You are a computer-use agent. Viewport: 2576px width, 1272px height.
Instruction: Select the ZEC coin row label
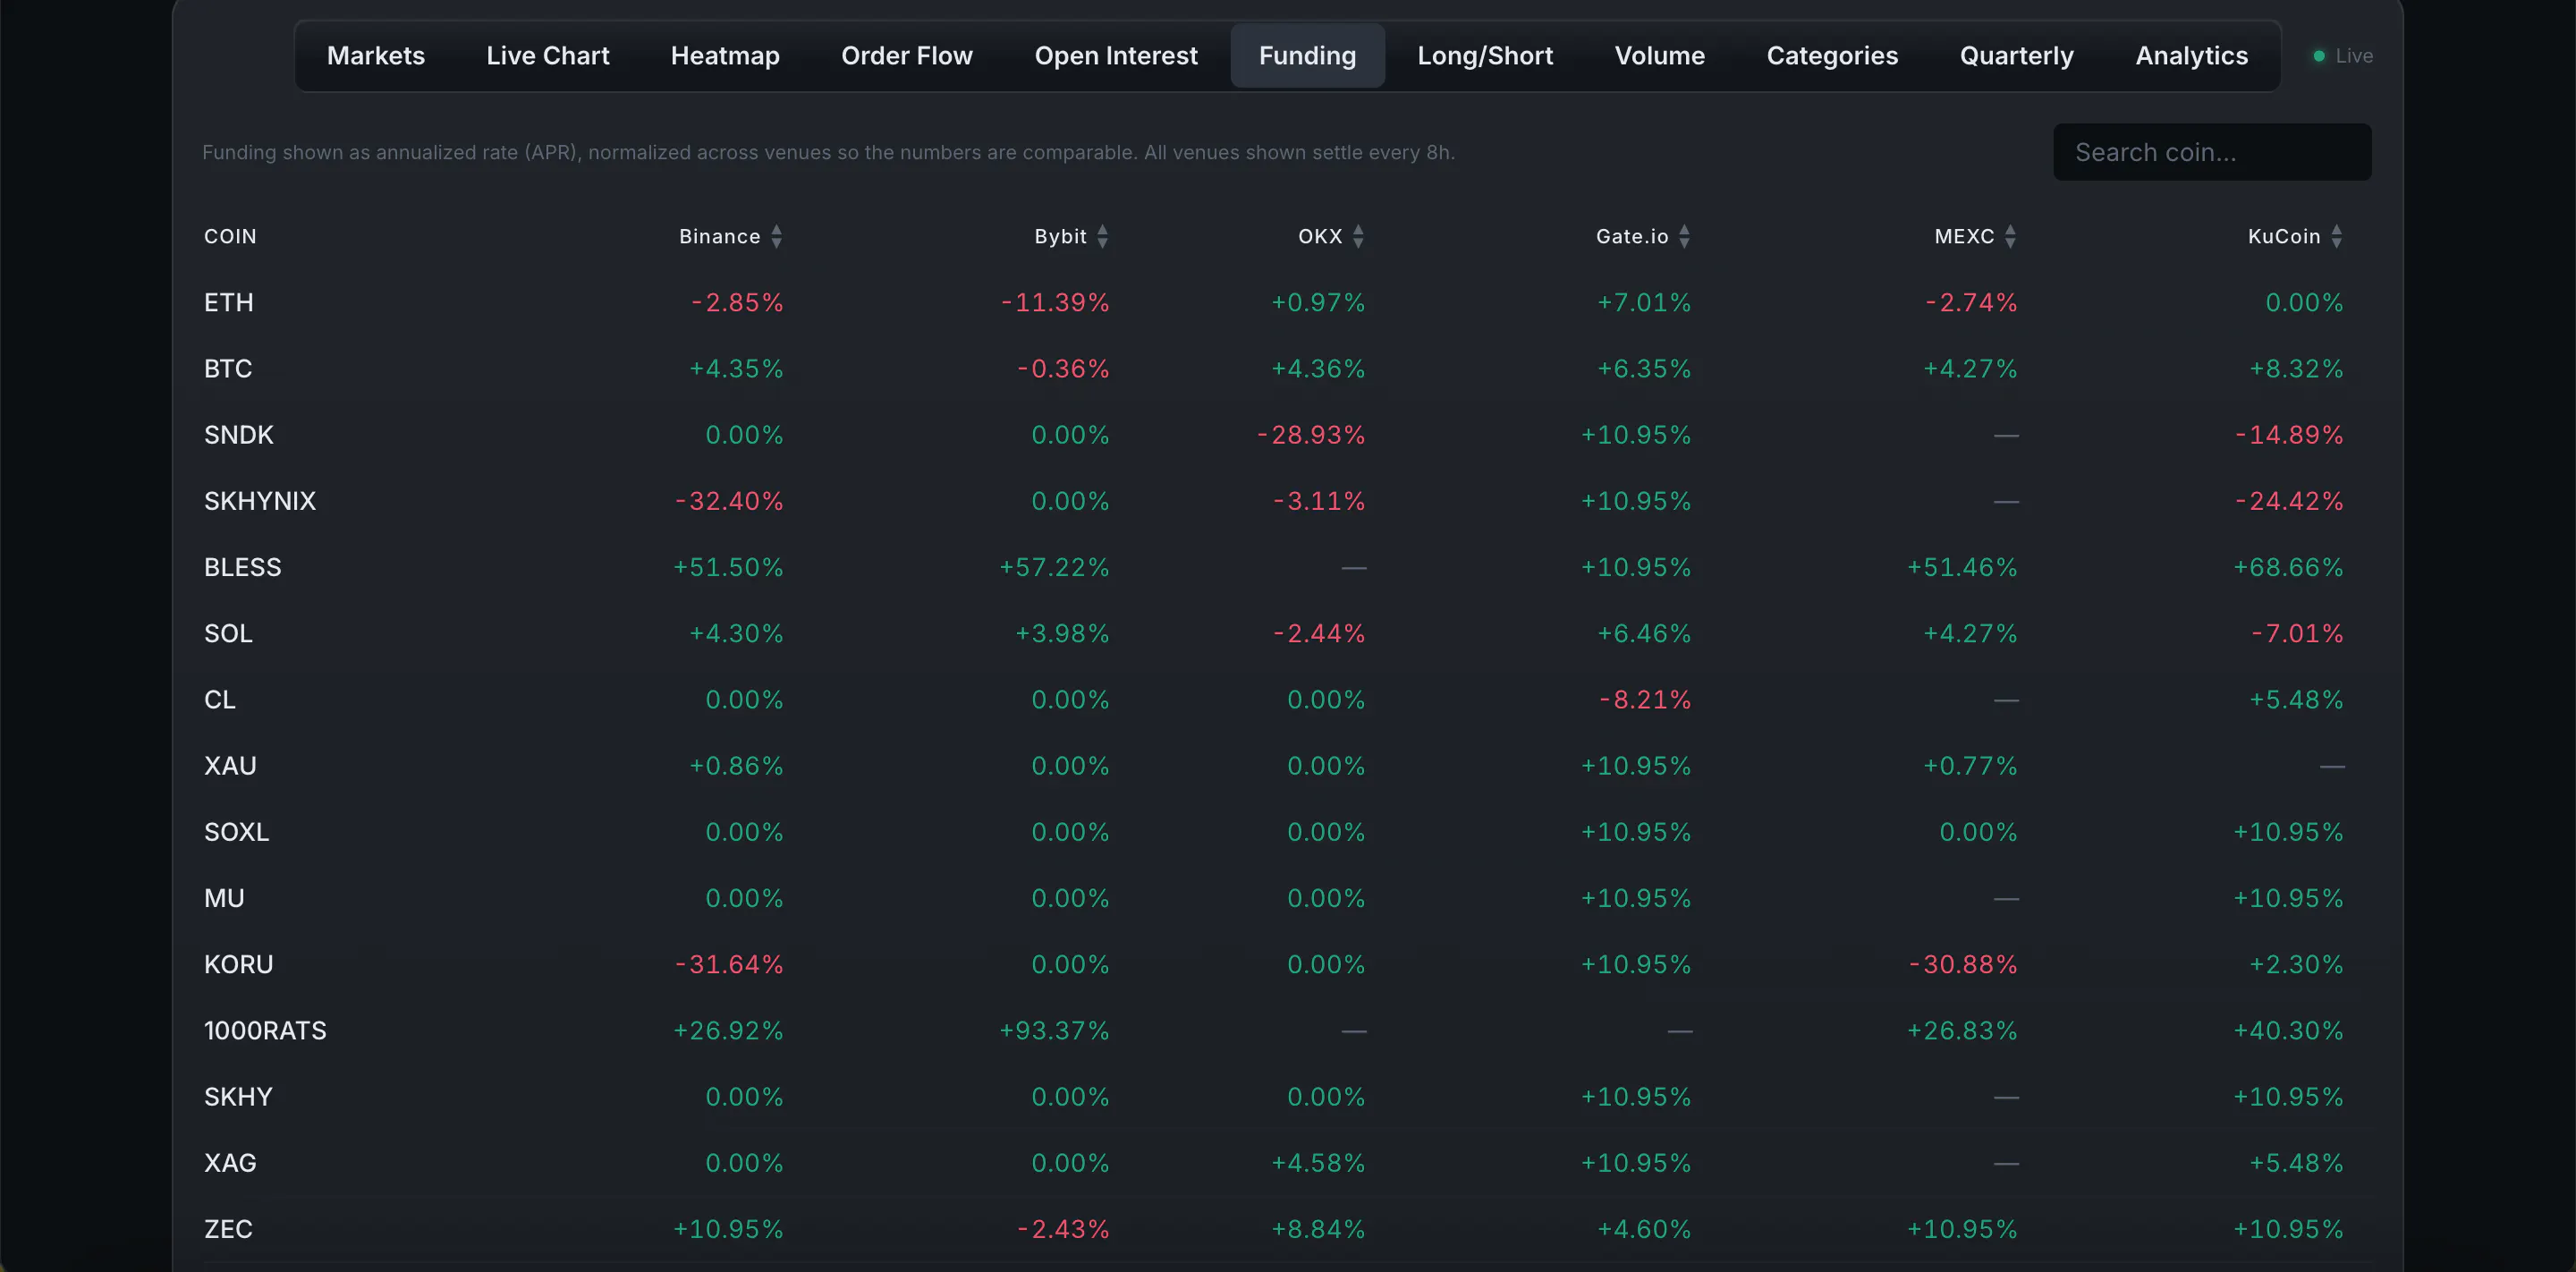coord(228,1229)
